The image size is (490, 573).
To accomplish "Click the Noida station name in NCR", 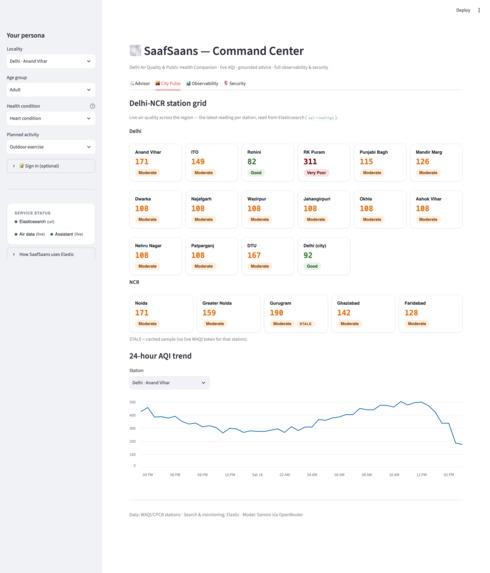I will [141, 303].
